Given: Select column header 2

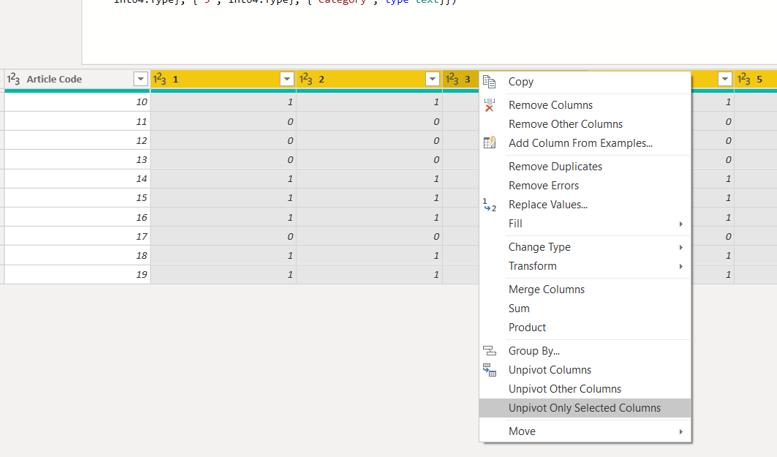Looking at the screenshot, I should tap(369, 79).
